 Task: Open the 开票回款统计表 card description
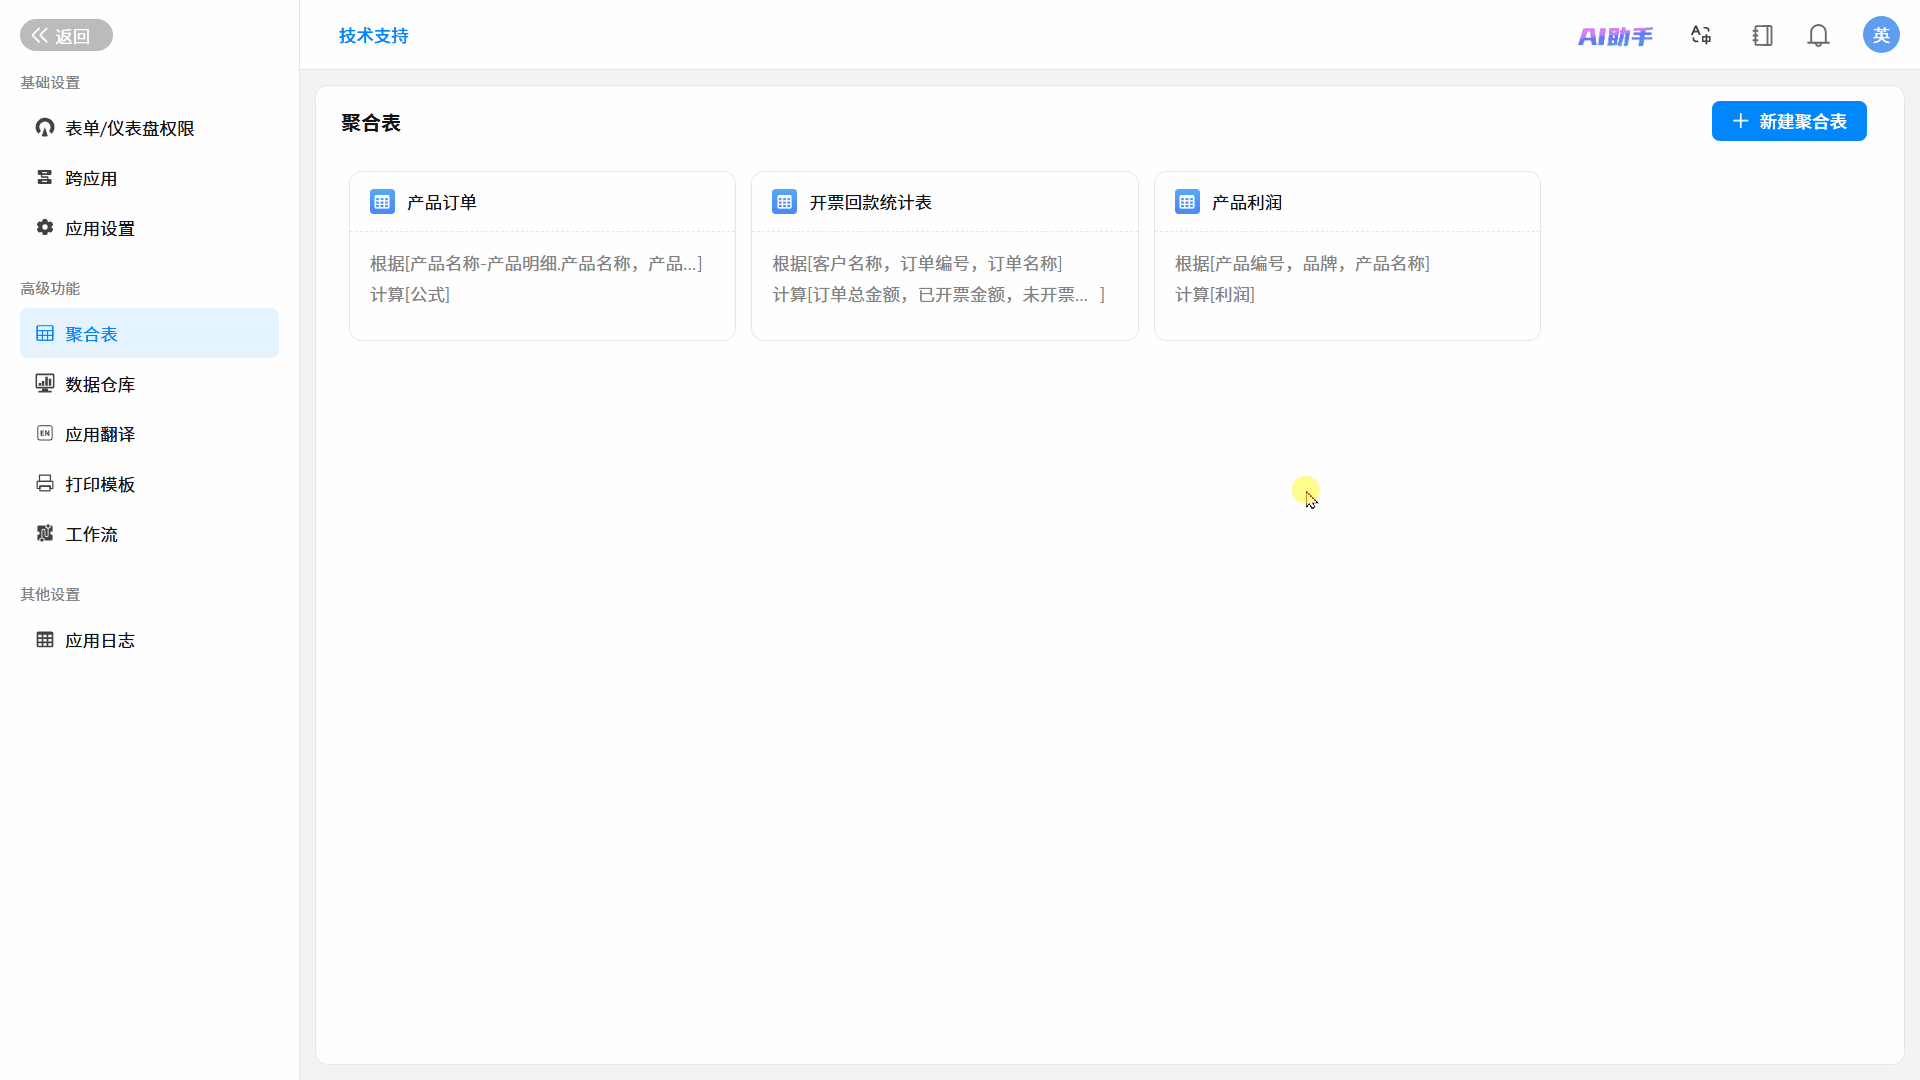(939, 279)
